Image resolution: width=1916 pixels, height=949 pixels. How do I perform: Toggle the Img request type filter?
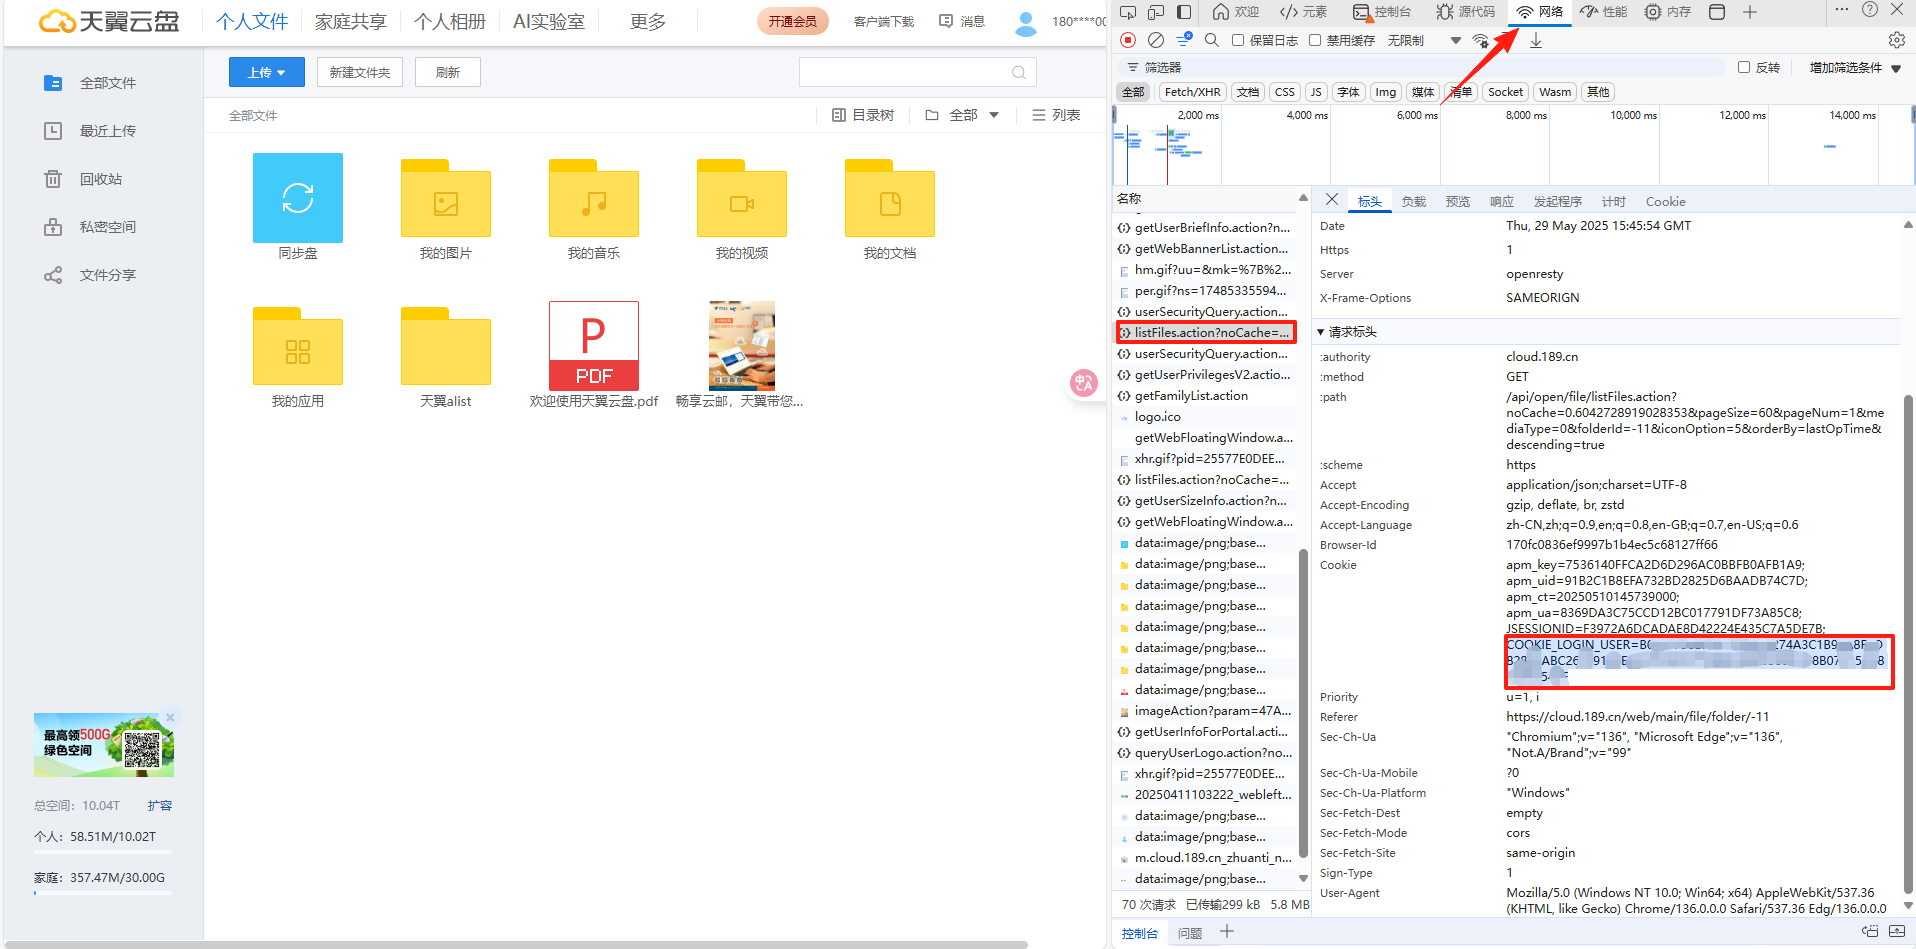point(1385,92)
